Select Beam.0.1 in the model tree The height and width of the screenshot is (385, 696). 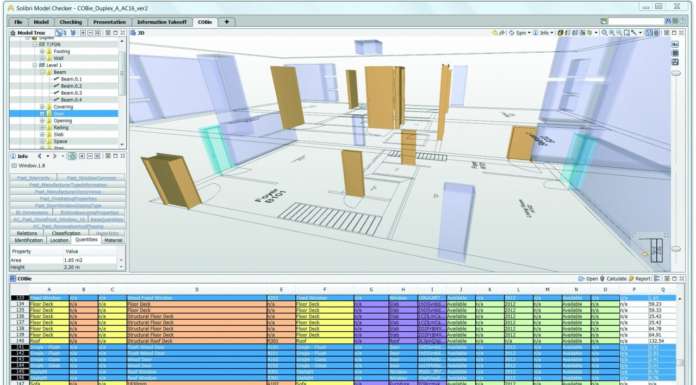point(71,79)
